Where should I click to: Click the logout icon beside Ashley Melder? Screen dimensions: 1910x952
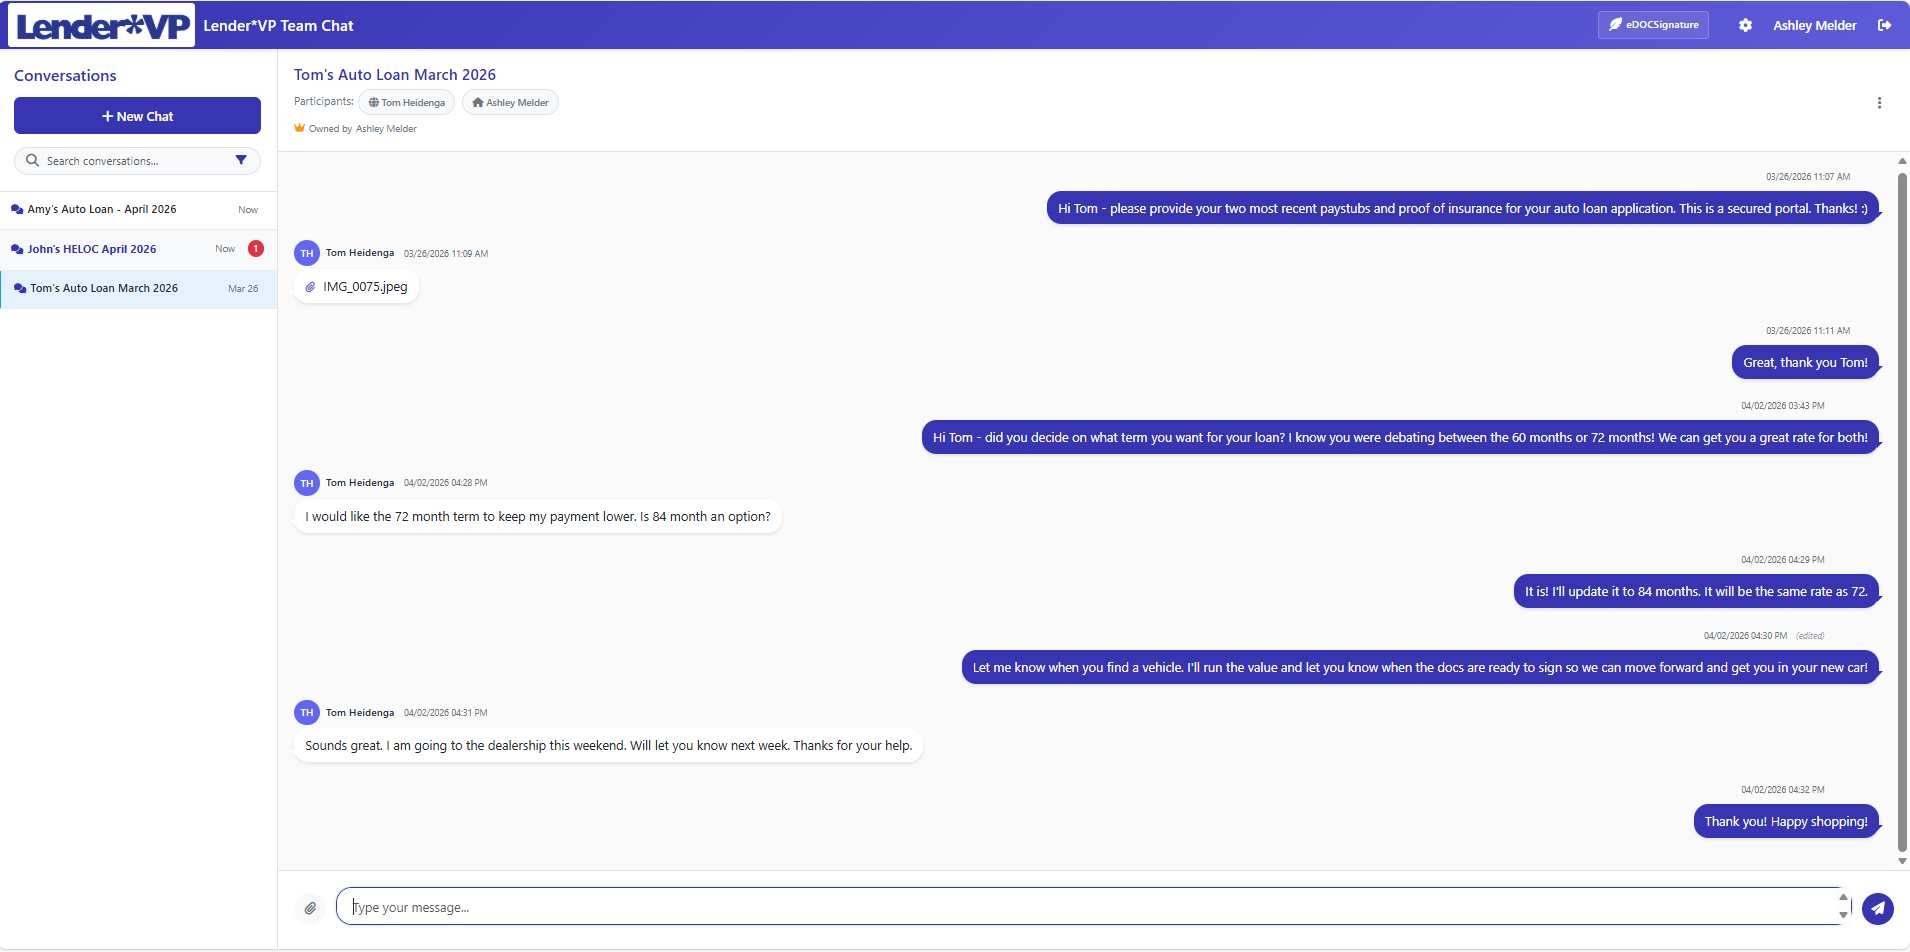tap(1884, 26)
